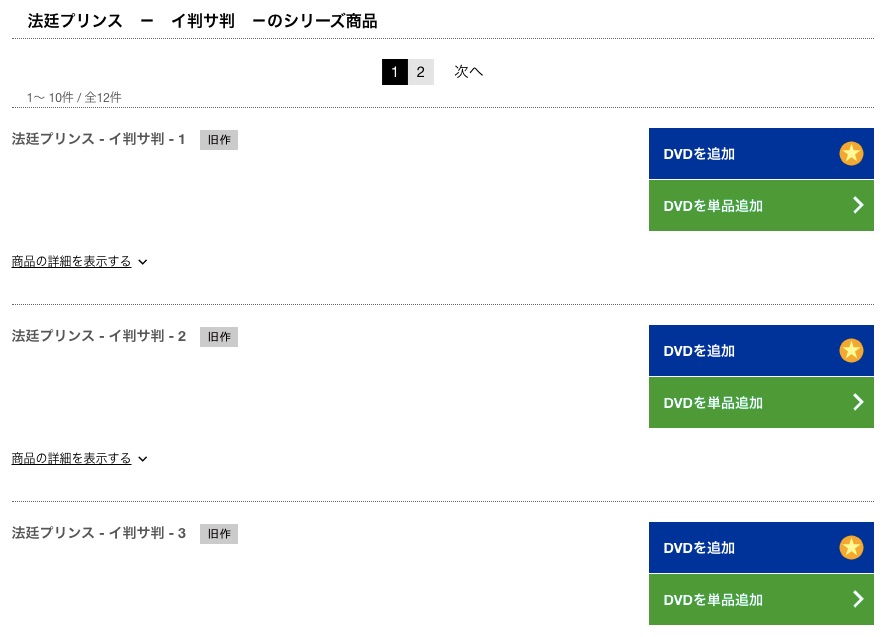Click arrow icon on volume 1 DVDを単品追加
This screenshot has width=888, height=637.
click(x=859, y=205)
